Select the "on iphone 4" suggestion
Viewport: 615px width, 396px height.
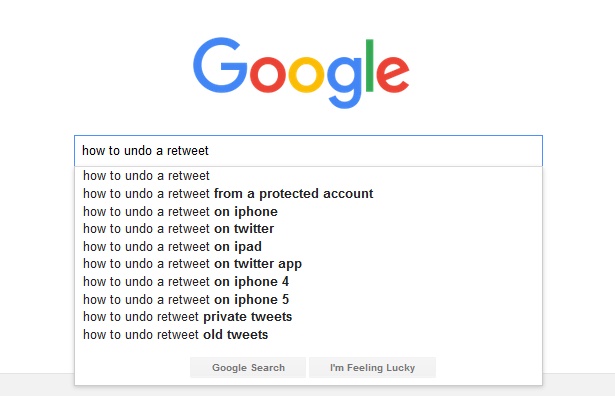pyautogui.click(x=308, y=282)
